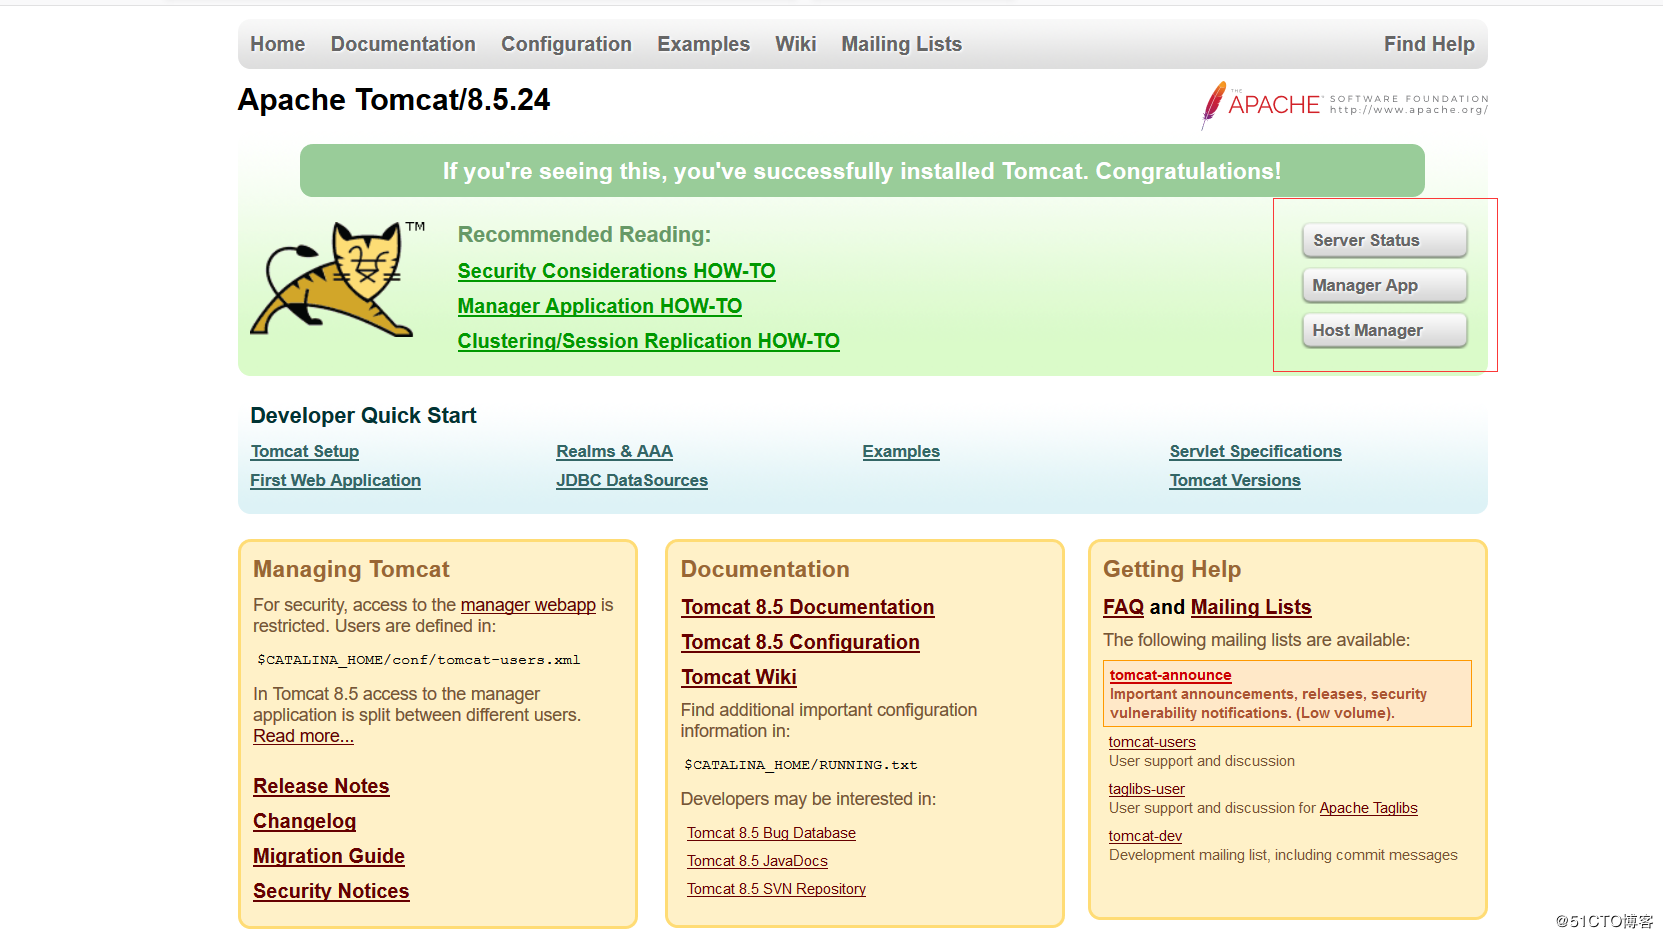The image size is (1663, 938).
Task: Open the Apache Taglibs link
Action: pos(1368,808)
